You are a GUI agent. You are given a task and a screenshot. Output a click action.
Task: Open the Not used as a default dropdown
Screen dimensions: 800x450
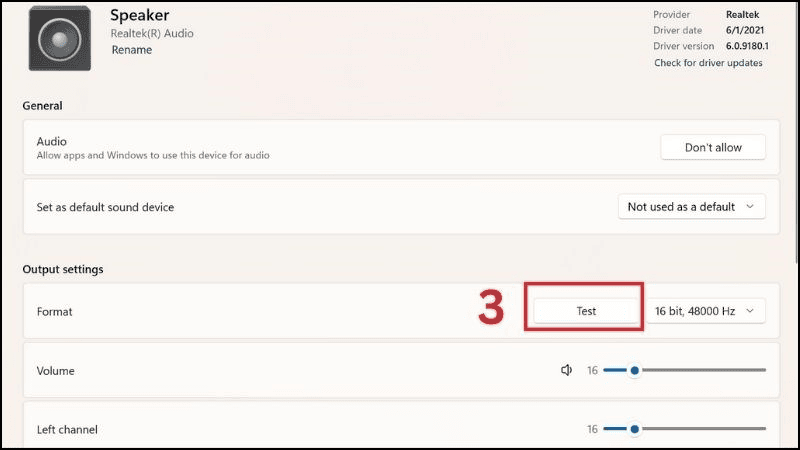692,207
